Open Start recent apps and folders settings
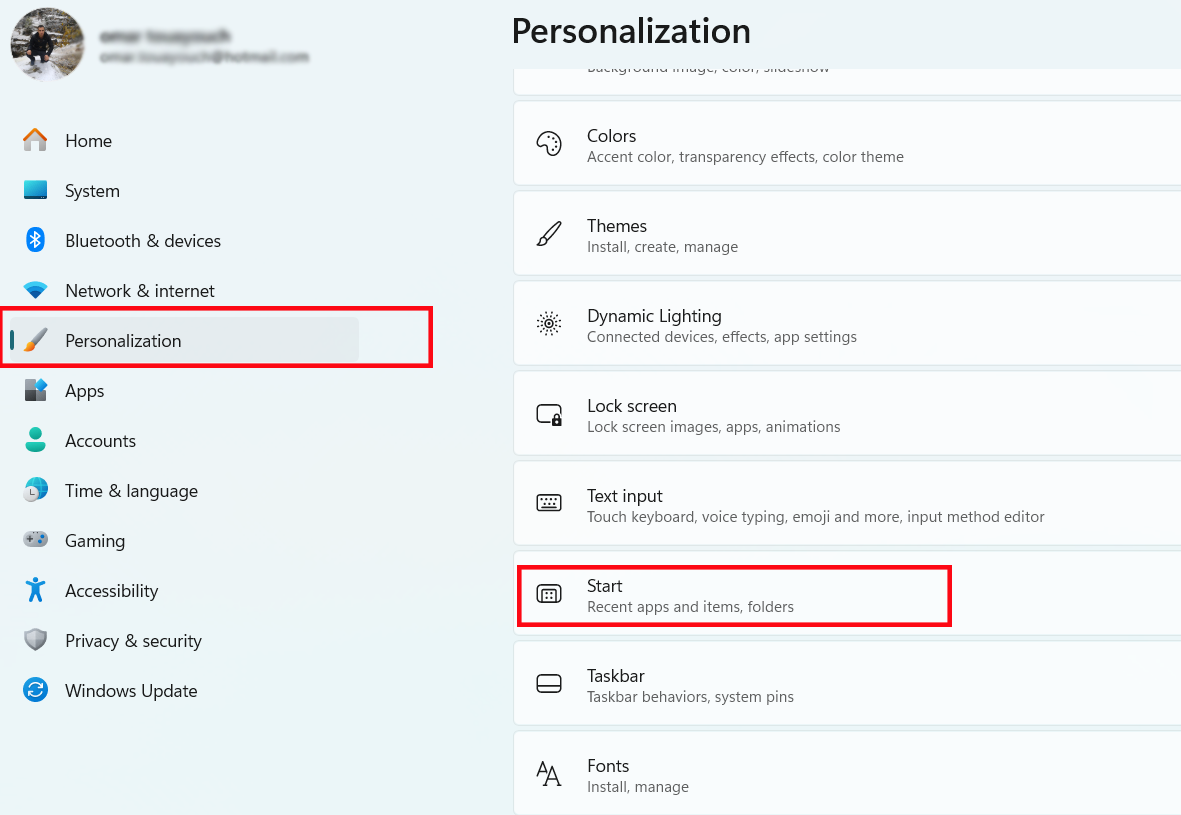1181x815 pixels. coord(690,595)
